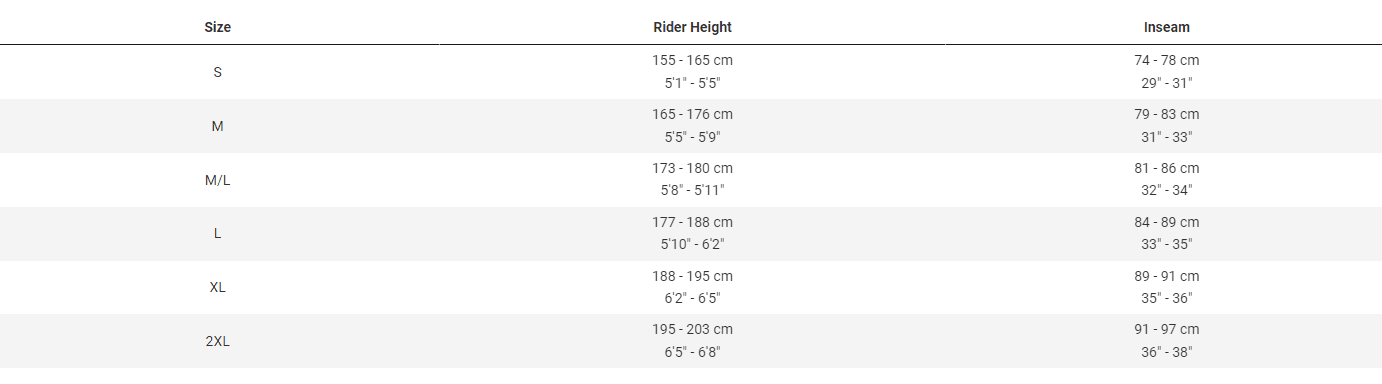This screenshot has width=1382, height=384.
Task: Select the M/L size cell
Action: 217,180
